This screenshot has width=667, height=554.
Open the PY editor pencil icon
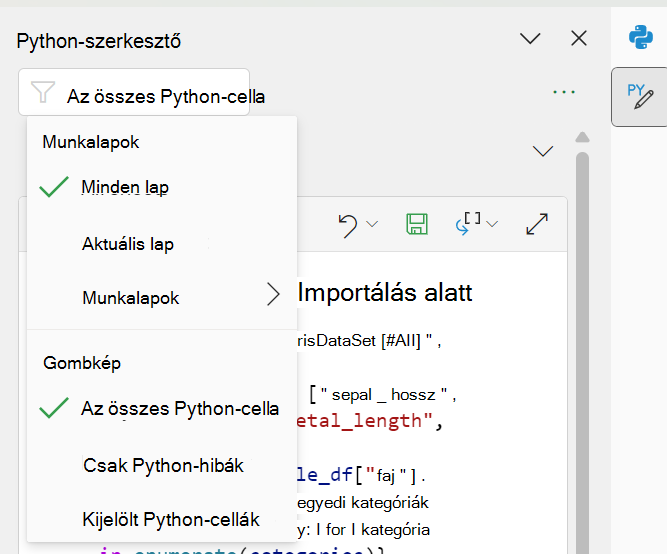click(640, 97)
